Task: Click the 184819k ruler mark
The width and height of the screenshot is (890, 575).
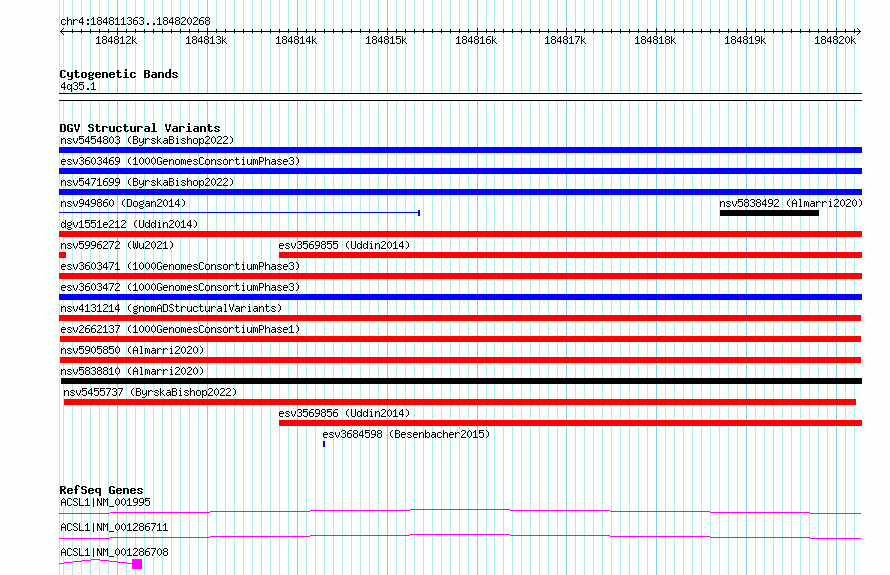Action: point(745,41)
